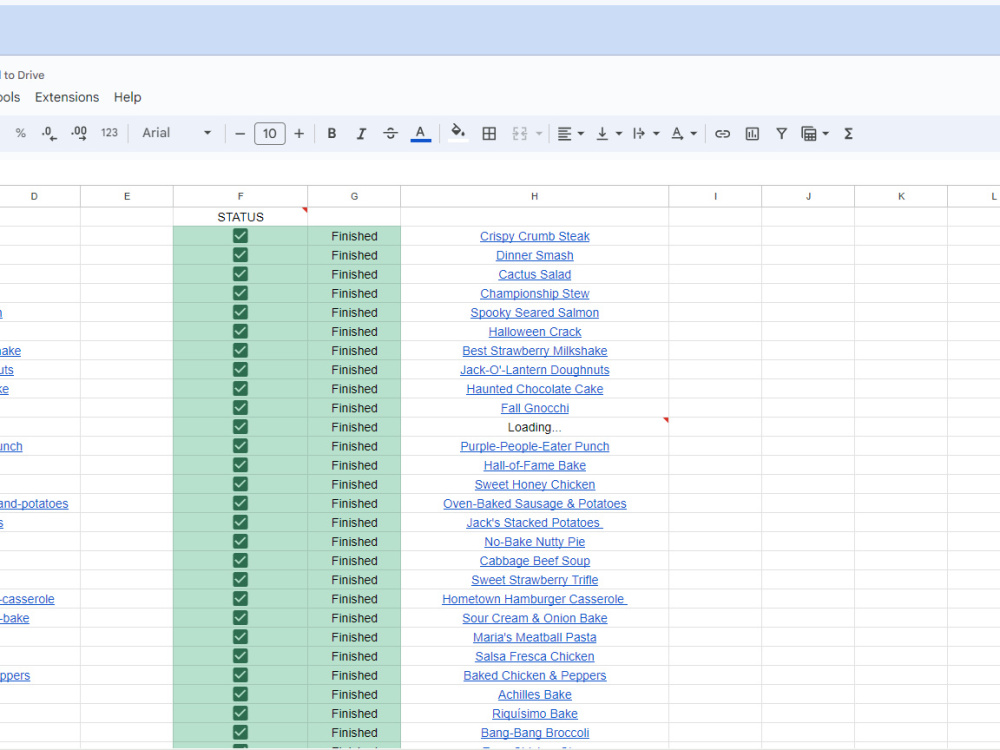Insert a chart
Image resolution: width=1000 pixels, height=750 pixels.
pyautogui.click(x=752, y=133)
